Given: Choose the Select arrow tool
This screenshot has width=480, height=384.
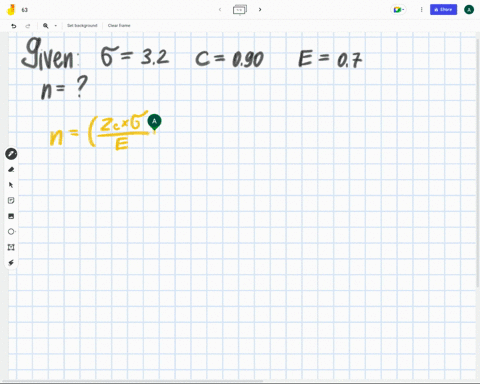Looking at the screenshot, I should tap(11, 185).
